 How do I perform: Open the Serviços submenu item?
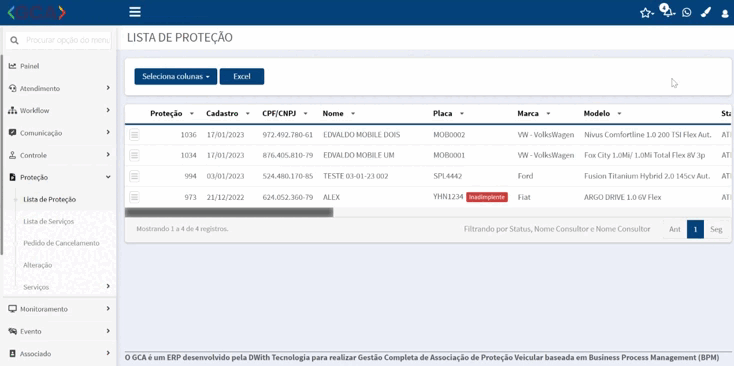36,287
